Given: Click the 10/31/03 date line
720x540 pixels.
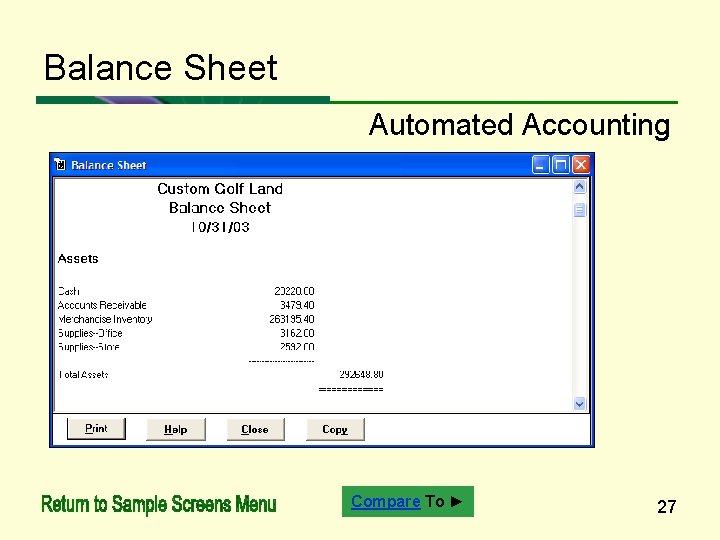Looking at the screenshot, I should 220,227.
